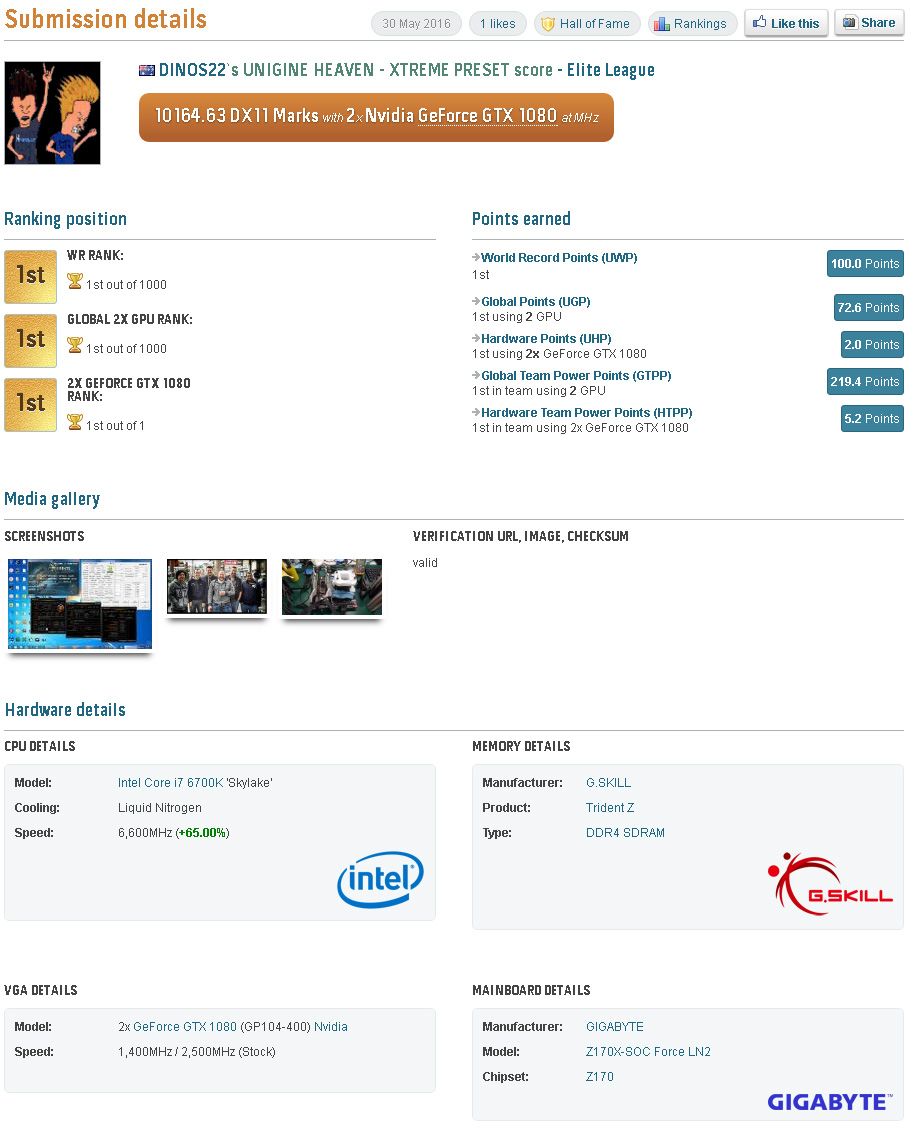
Task: Click the 72.6 Points badge
Action: pos(868,307)
